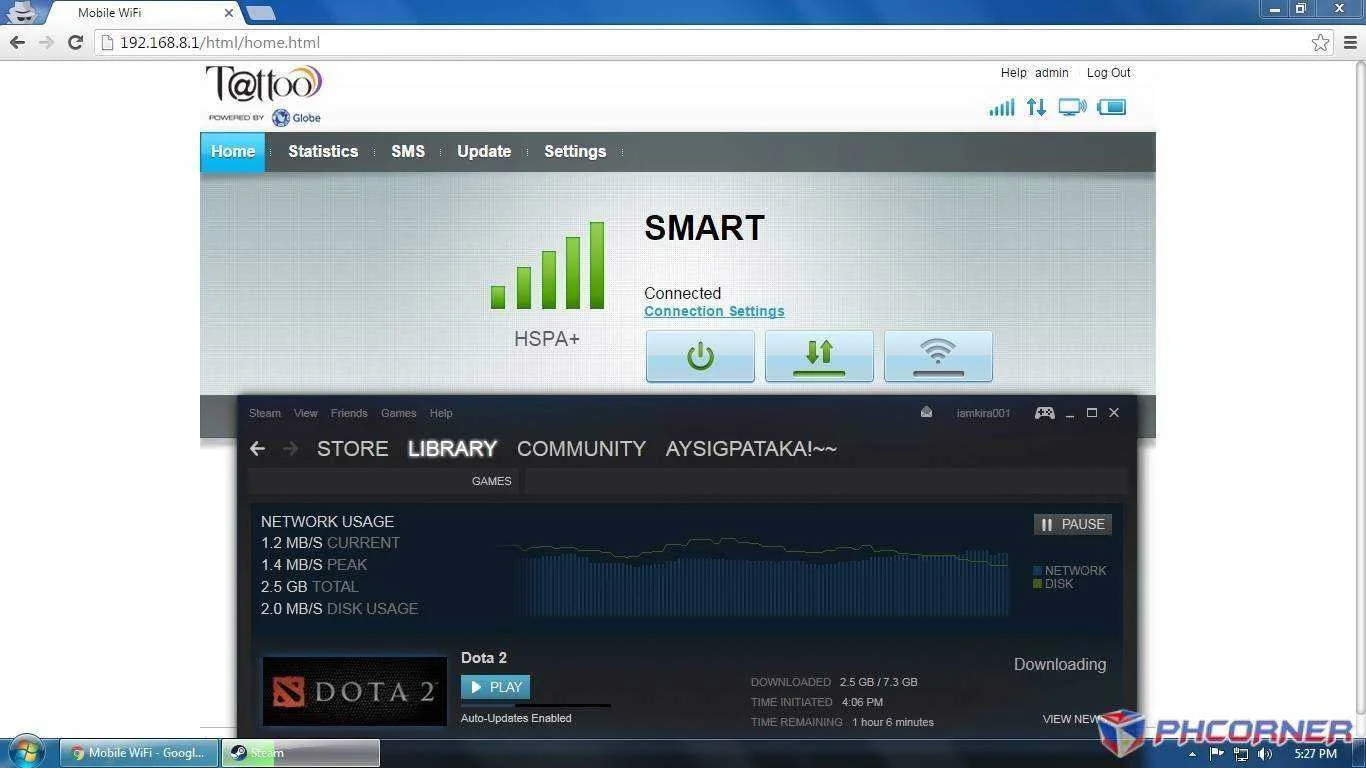Screen dimensions: 1366x768
Task: Click the volume speaker tray icon
Action: tap(1266, 753)
